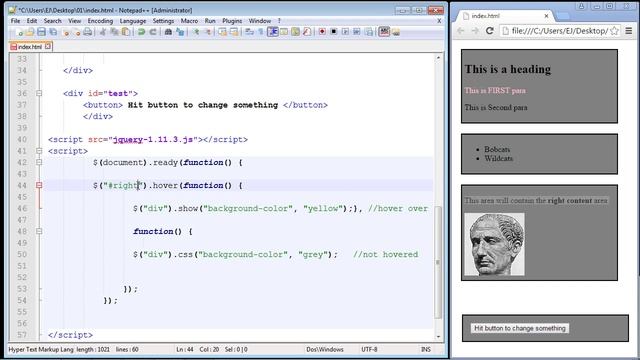Screen dimensions: 640x360
Task: Open the File menu
Action: point(16,21)
